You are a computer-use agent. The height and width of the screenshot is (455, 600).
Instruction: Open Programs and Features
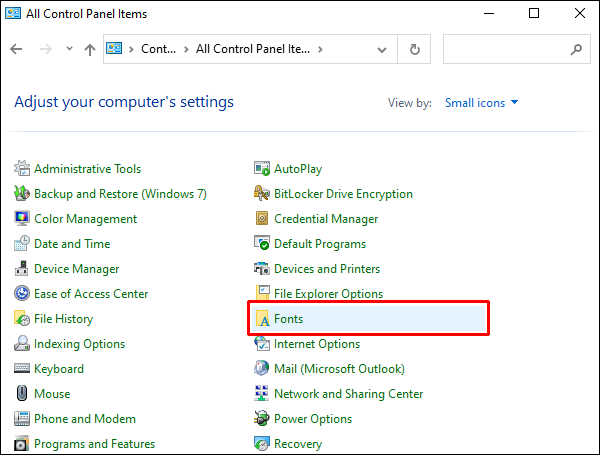(94, 444)
